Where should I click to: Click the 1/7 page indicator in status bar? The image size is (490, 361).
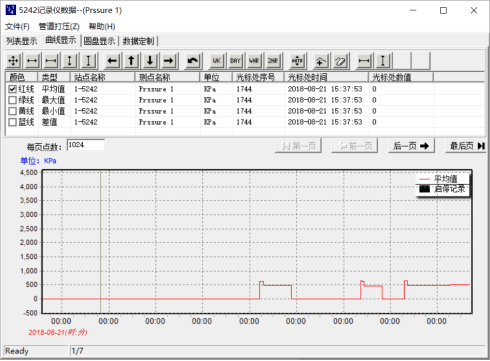click(x=77, y=351)
